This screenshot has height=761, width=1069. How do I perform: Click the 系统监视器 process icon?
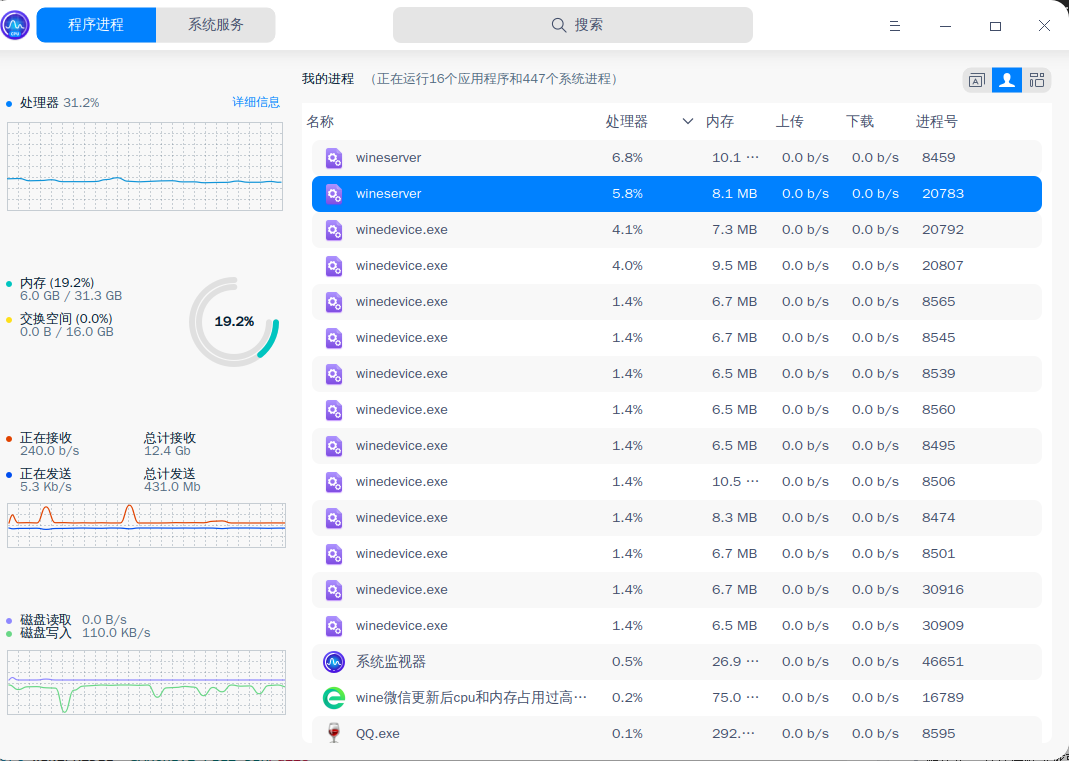click(333, 661)
